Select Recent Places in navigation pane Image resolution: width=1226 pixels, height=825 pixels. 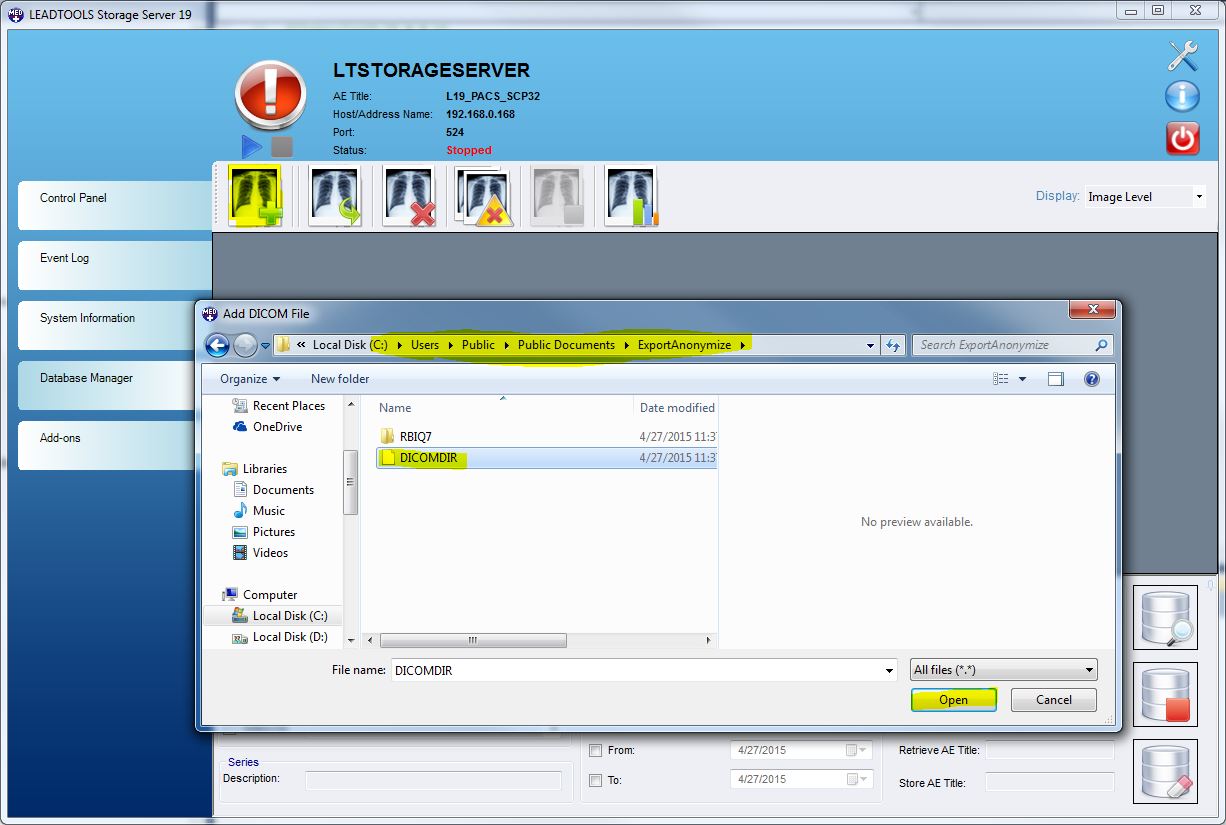(289, 406)
